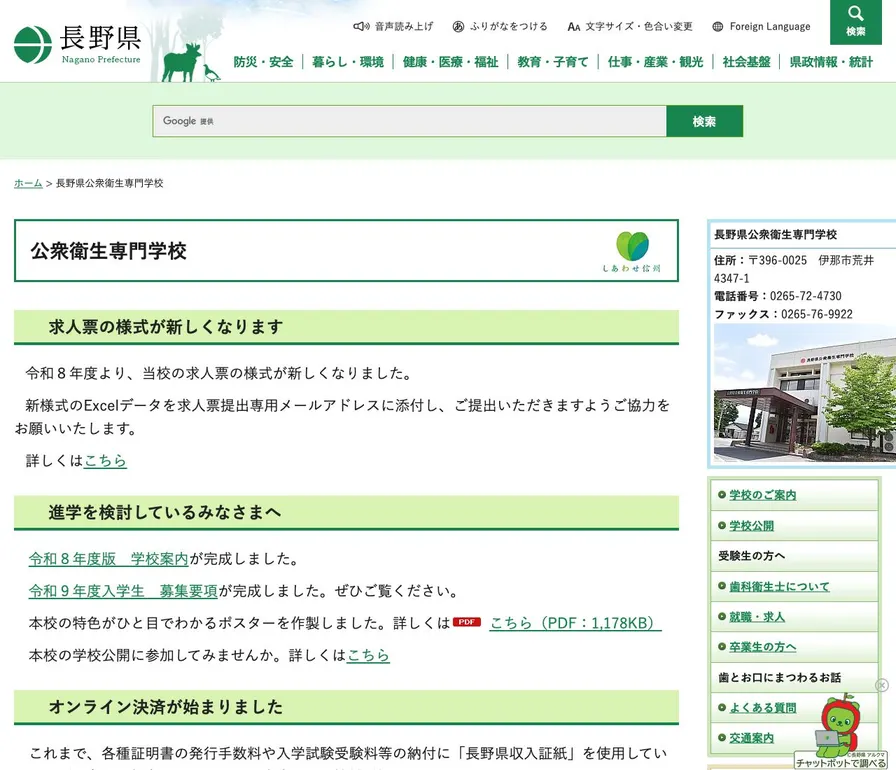Click the globe Foreign Language icon
The width and height of the screenshot is (896, 770).
click(x=718, y=26)
